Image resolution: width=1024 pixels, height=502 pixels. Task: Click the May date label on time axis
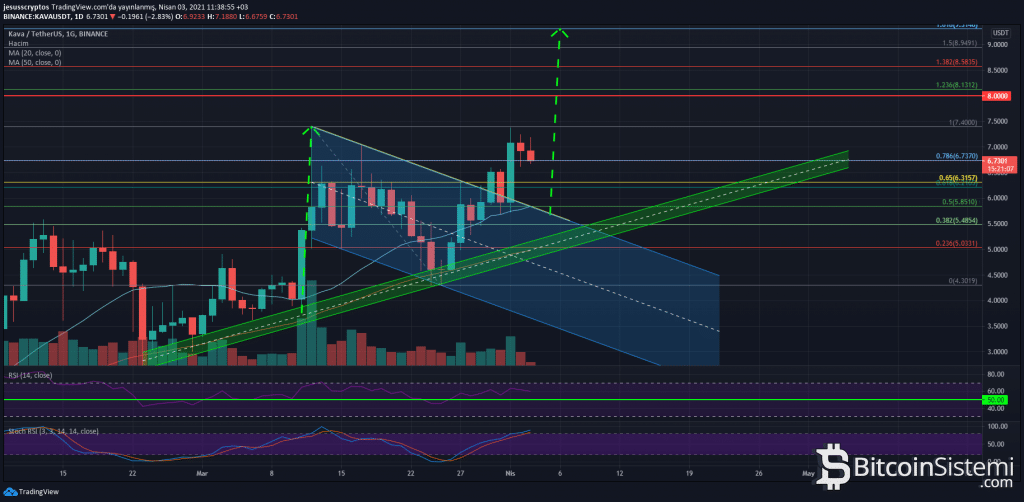coord(808,472)
